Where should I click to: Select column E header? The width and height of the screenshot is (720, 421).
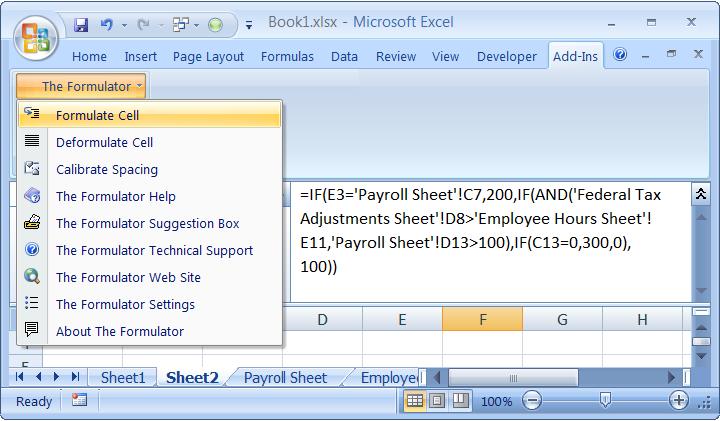[402, 319]
